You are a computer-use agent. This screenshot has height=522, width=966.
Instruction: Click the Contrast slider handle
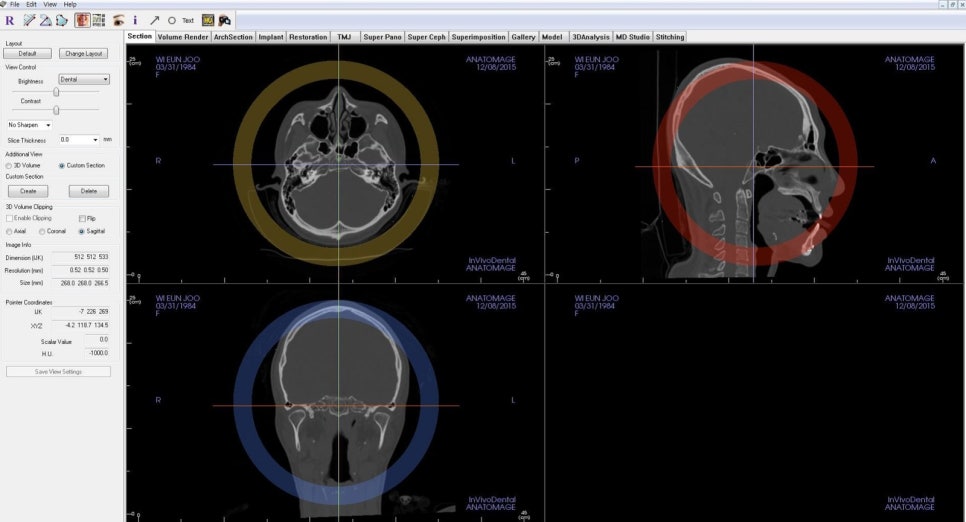56,110
